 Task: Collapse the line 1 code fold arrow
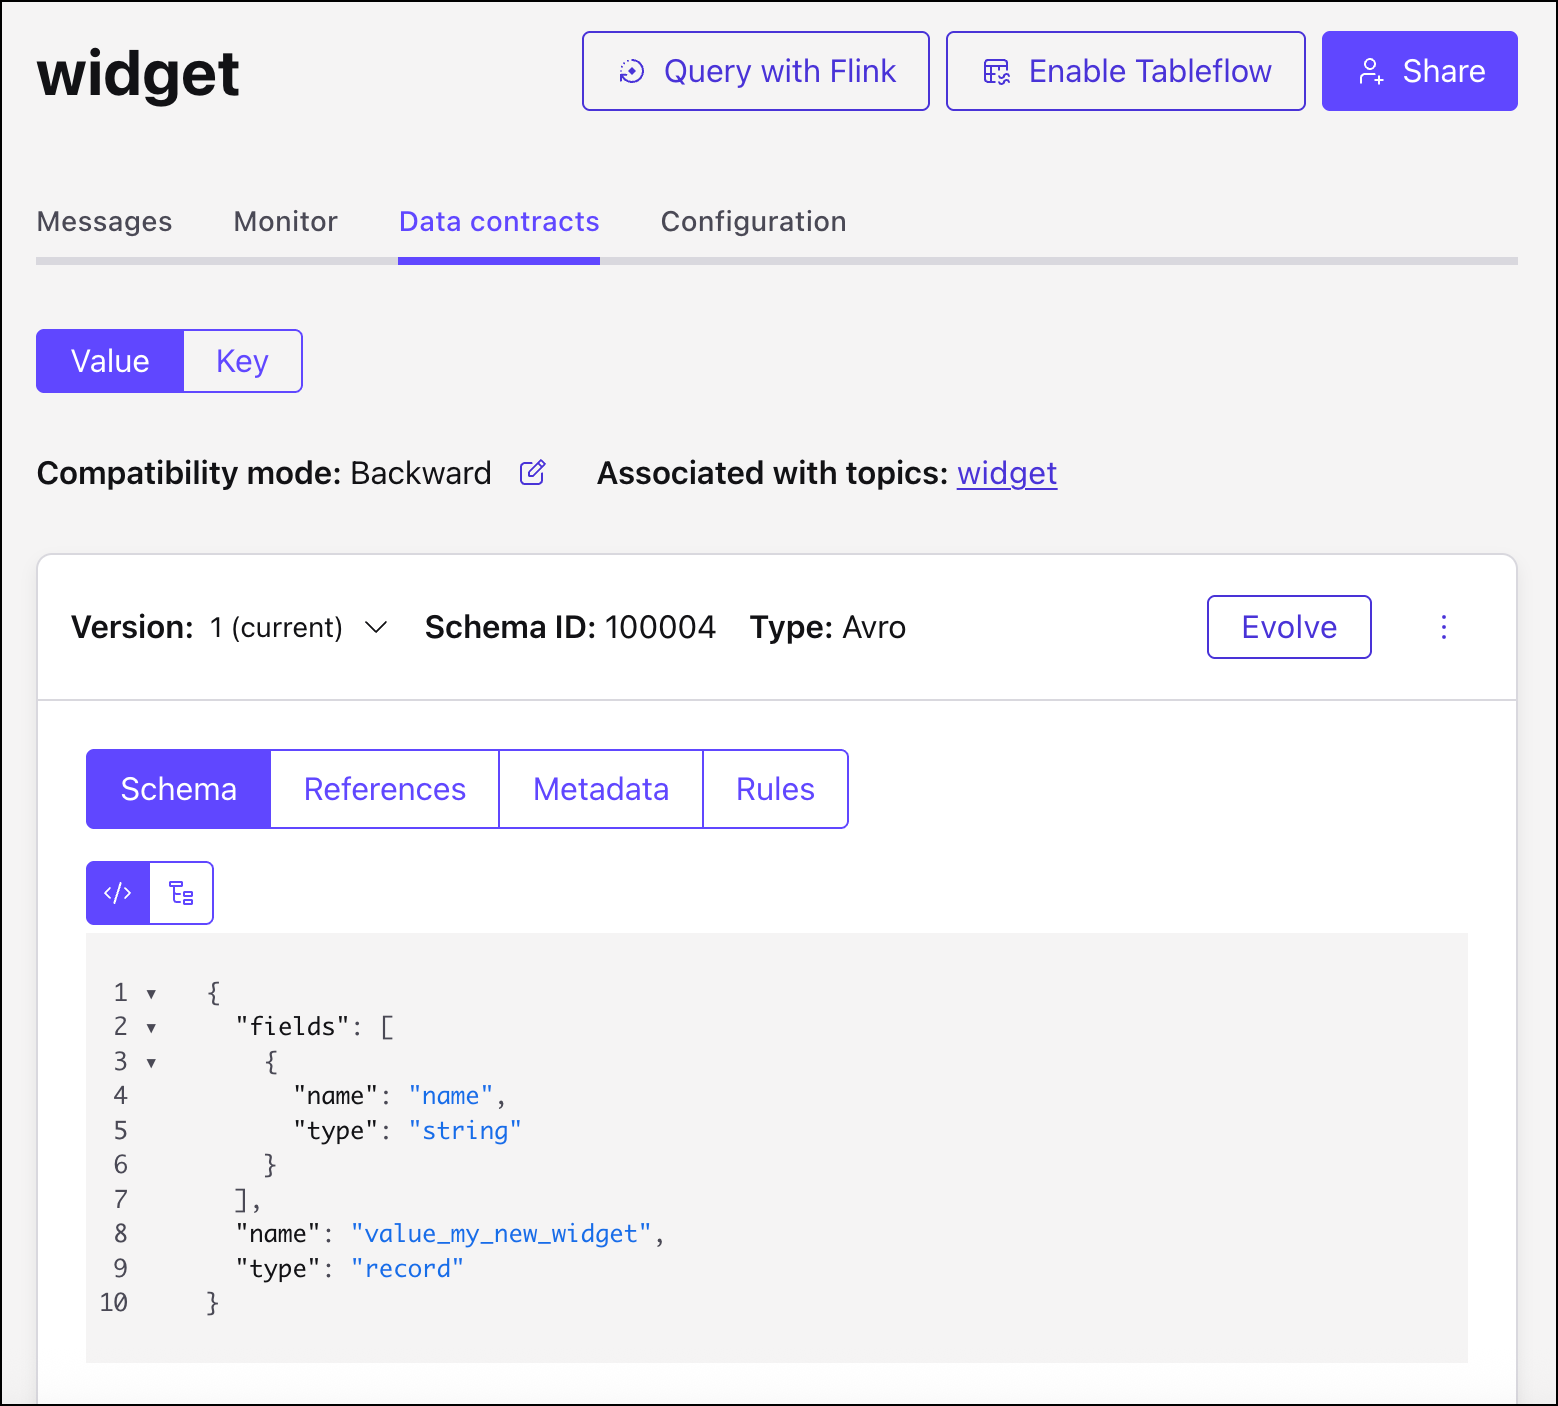[x=151, y=993]
